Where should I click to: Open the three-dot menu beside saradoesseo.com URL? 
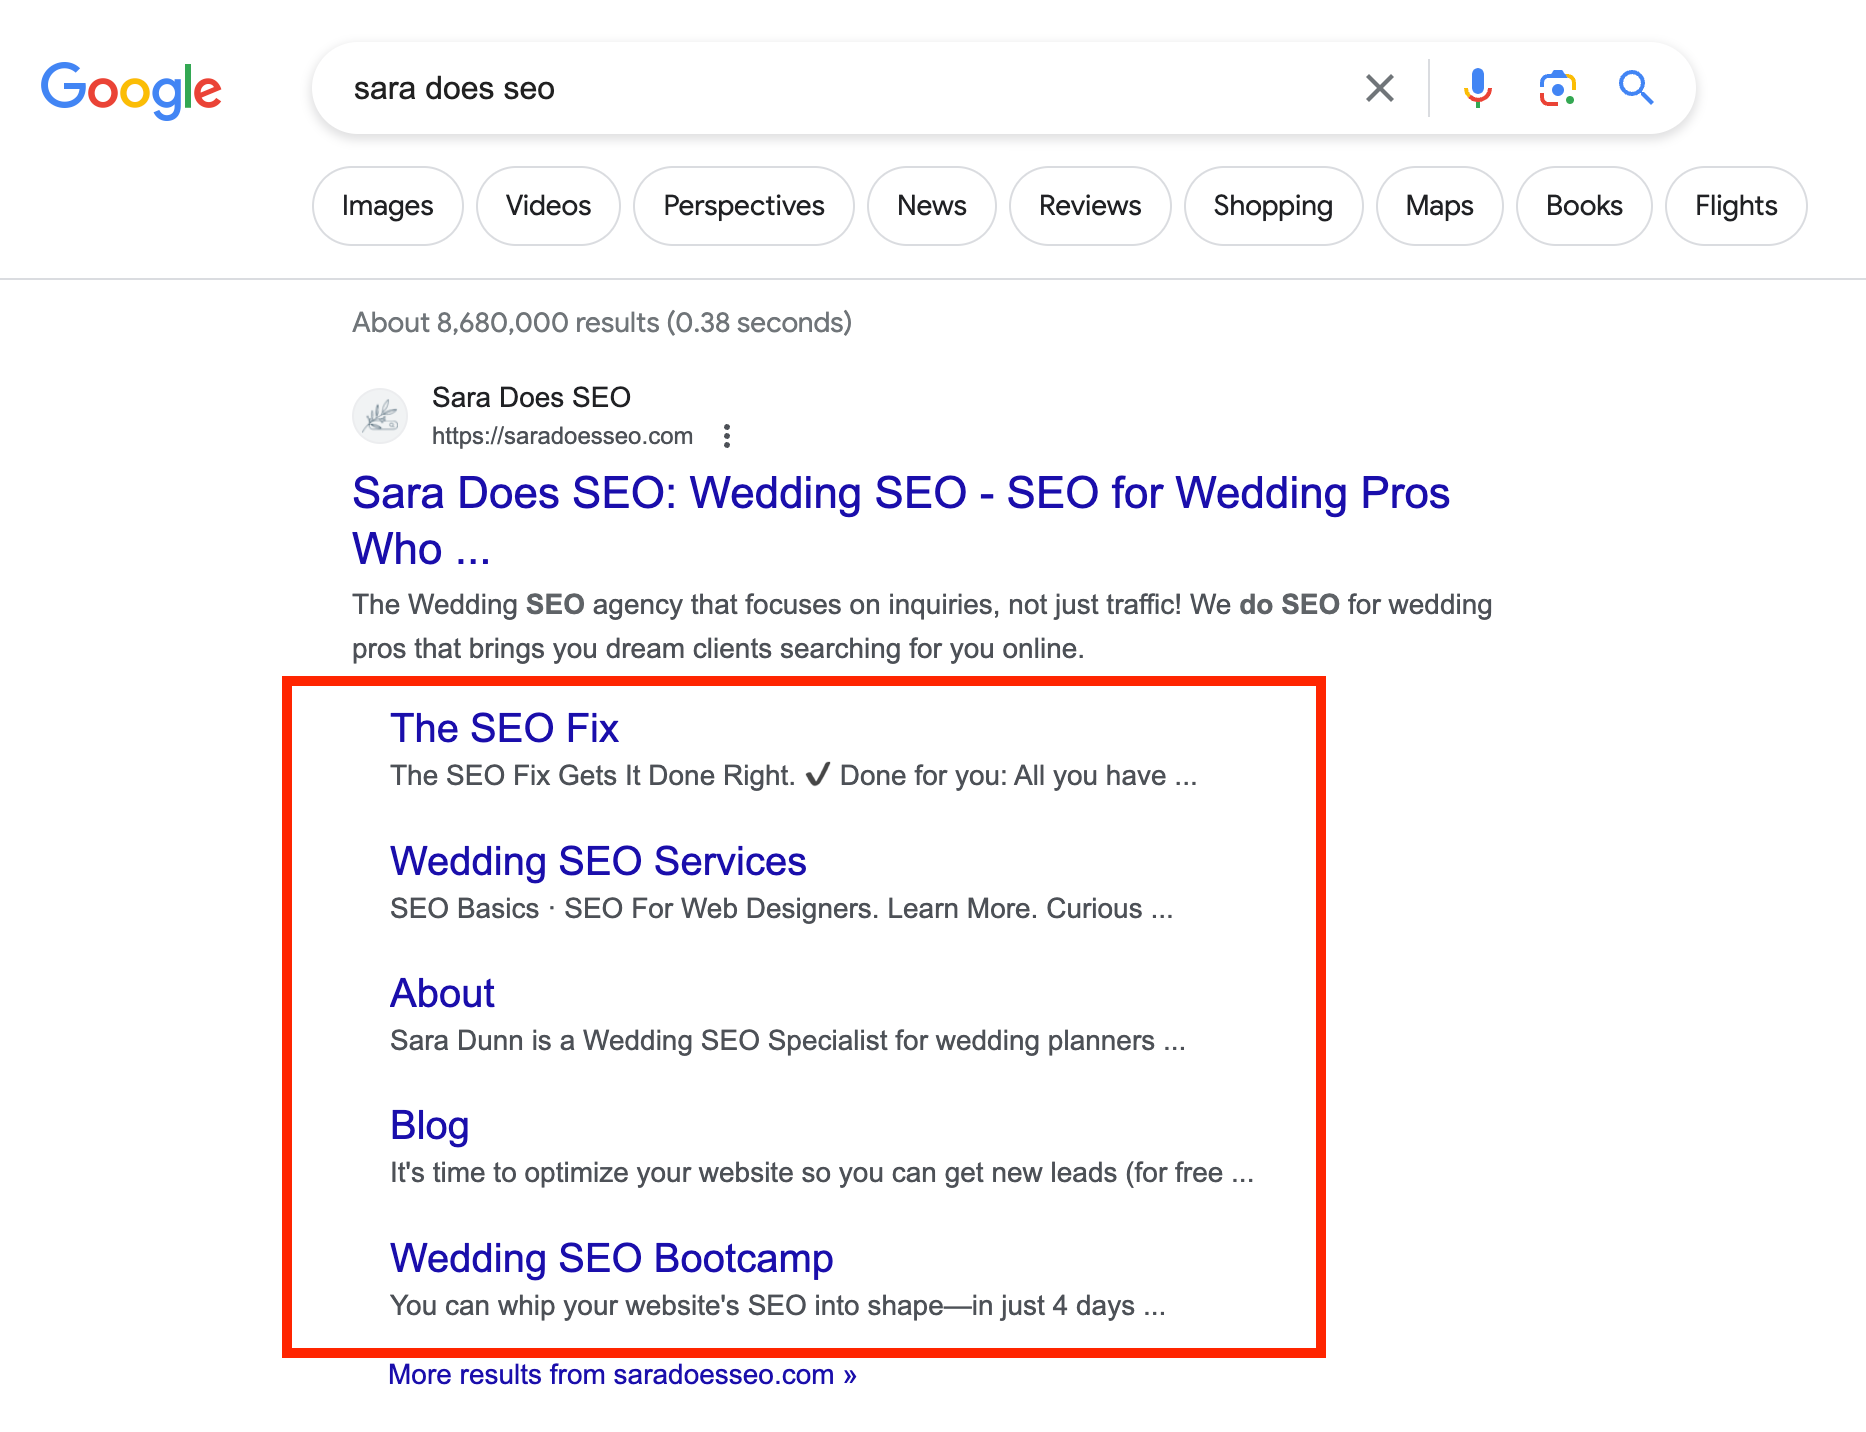tap(727, 436)
